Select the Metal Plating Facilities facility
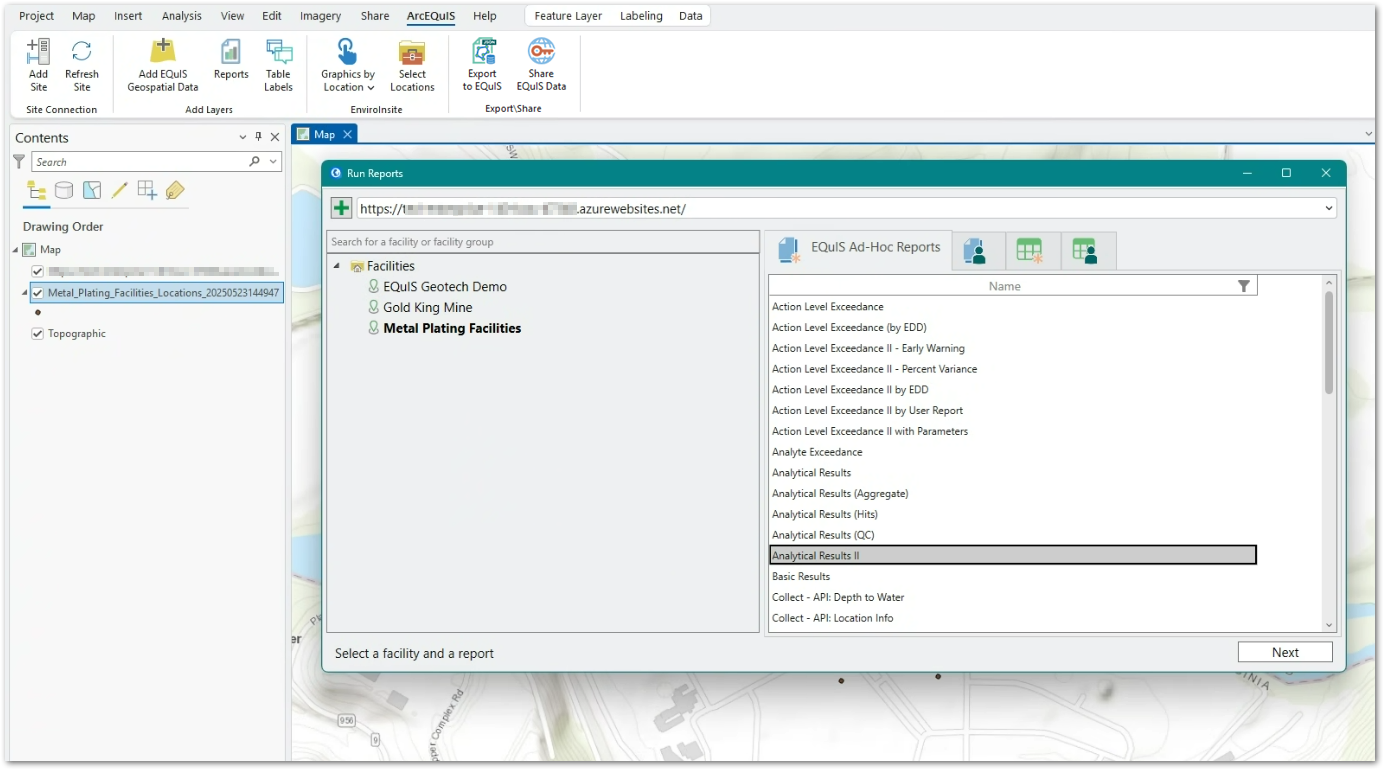The width and height of the screenshot is (1384, 770). pyautogui.click(x=452, y=328)
